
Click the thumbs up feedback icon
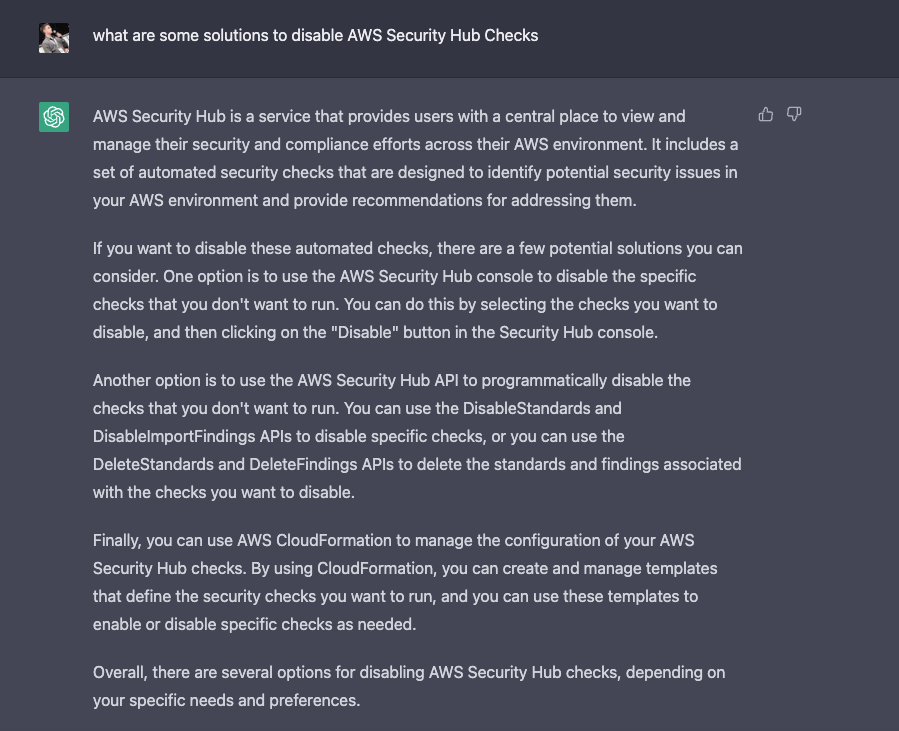(x=766, y=115)
